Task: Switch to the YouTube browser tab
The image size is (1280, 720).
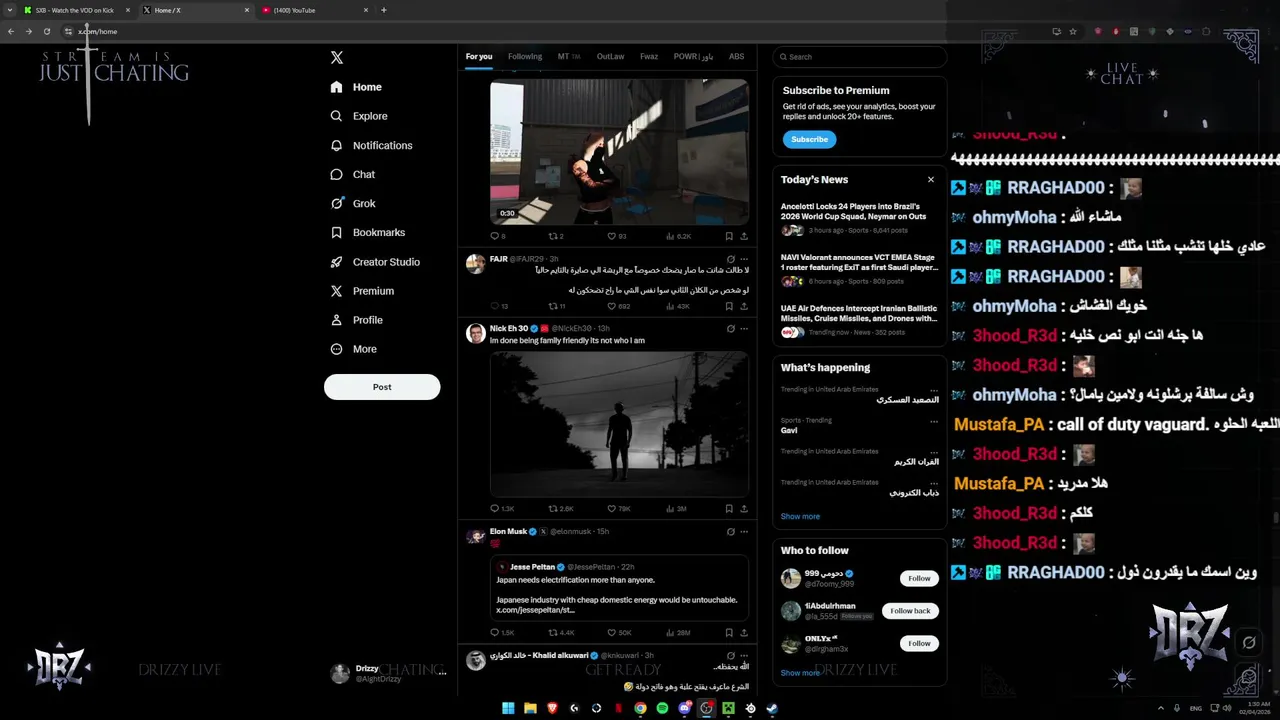Action: 314,10
